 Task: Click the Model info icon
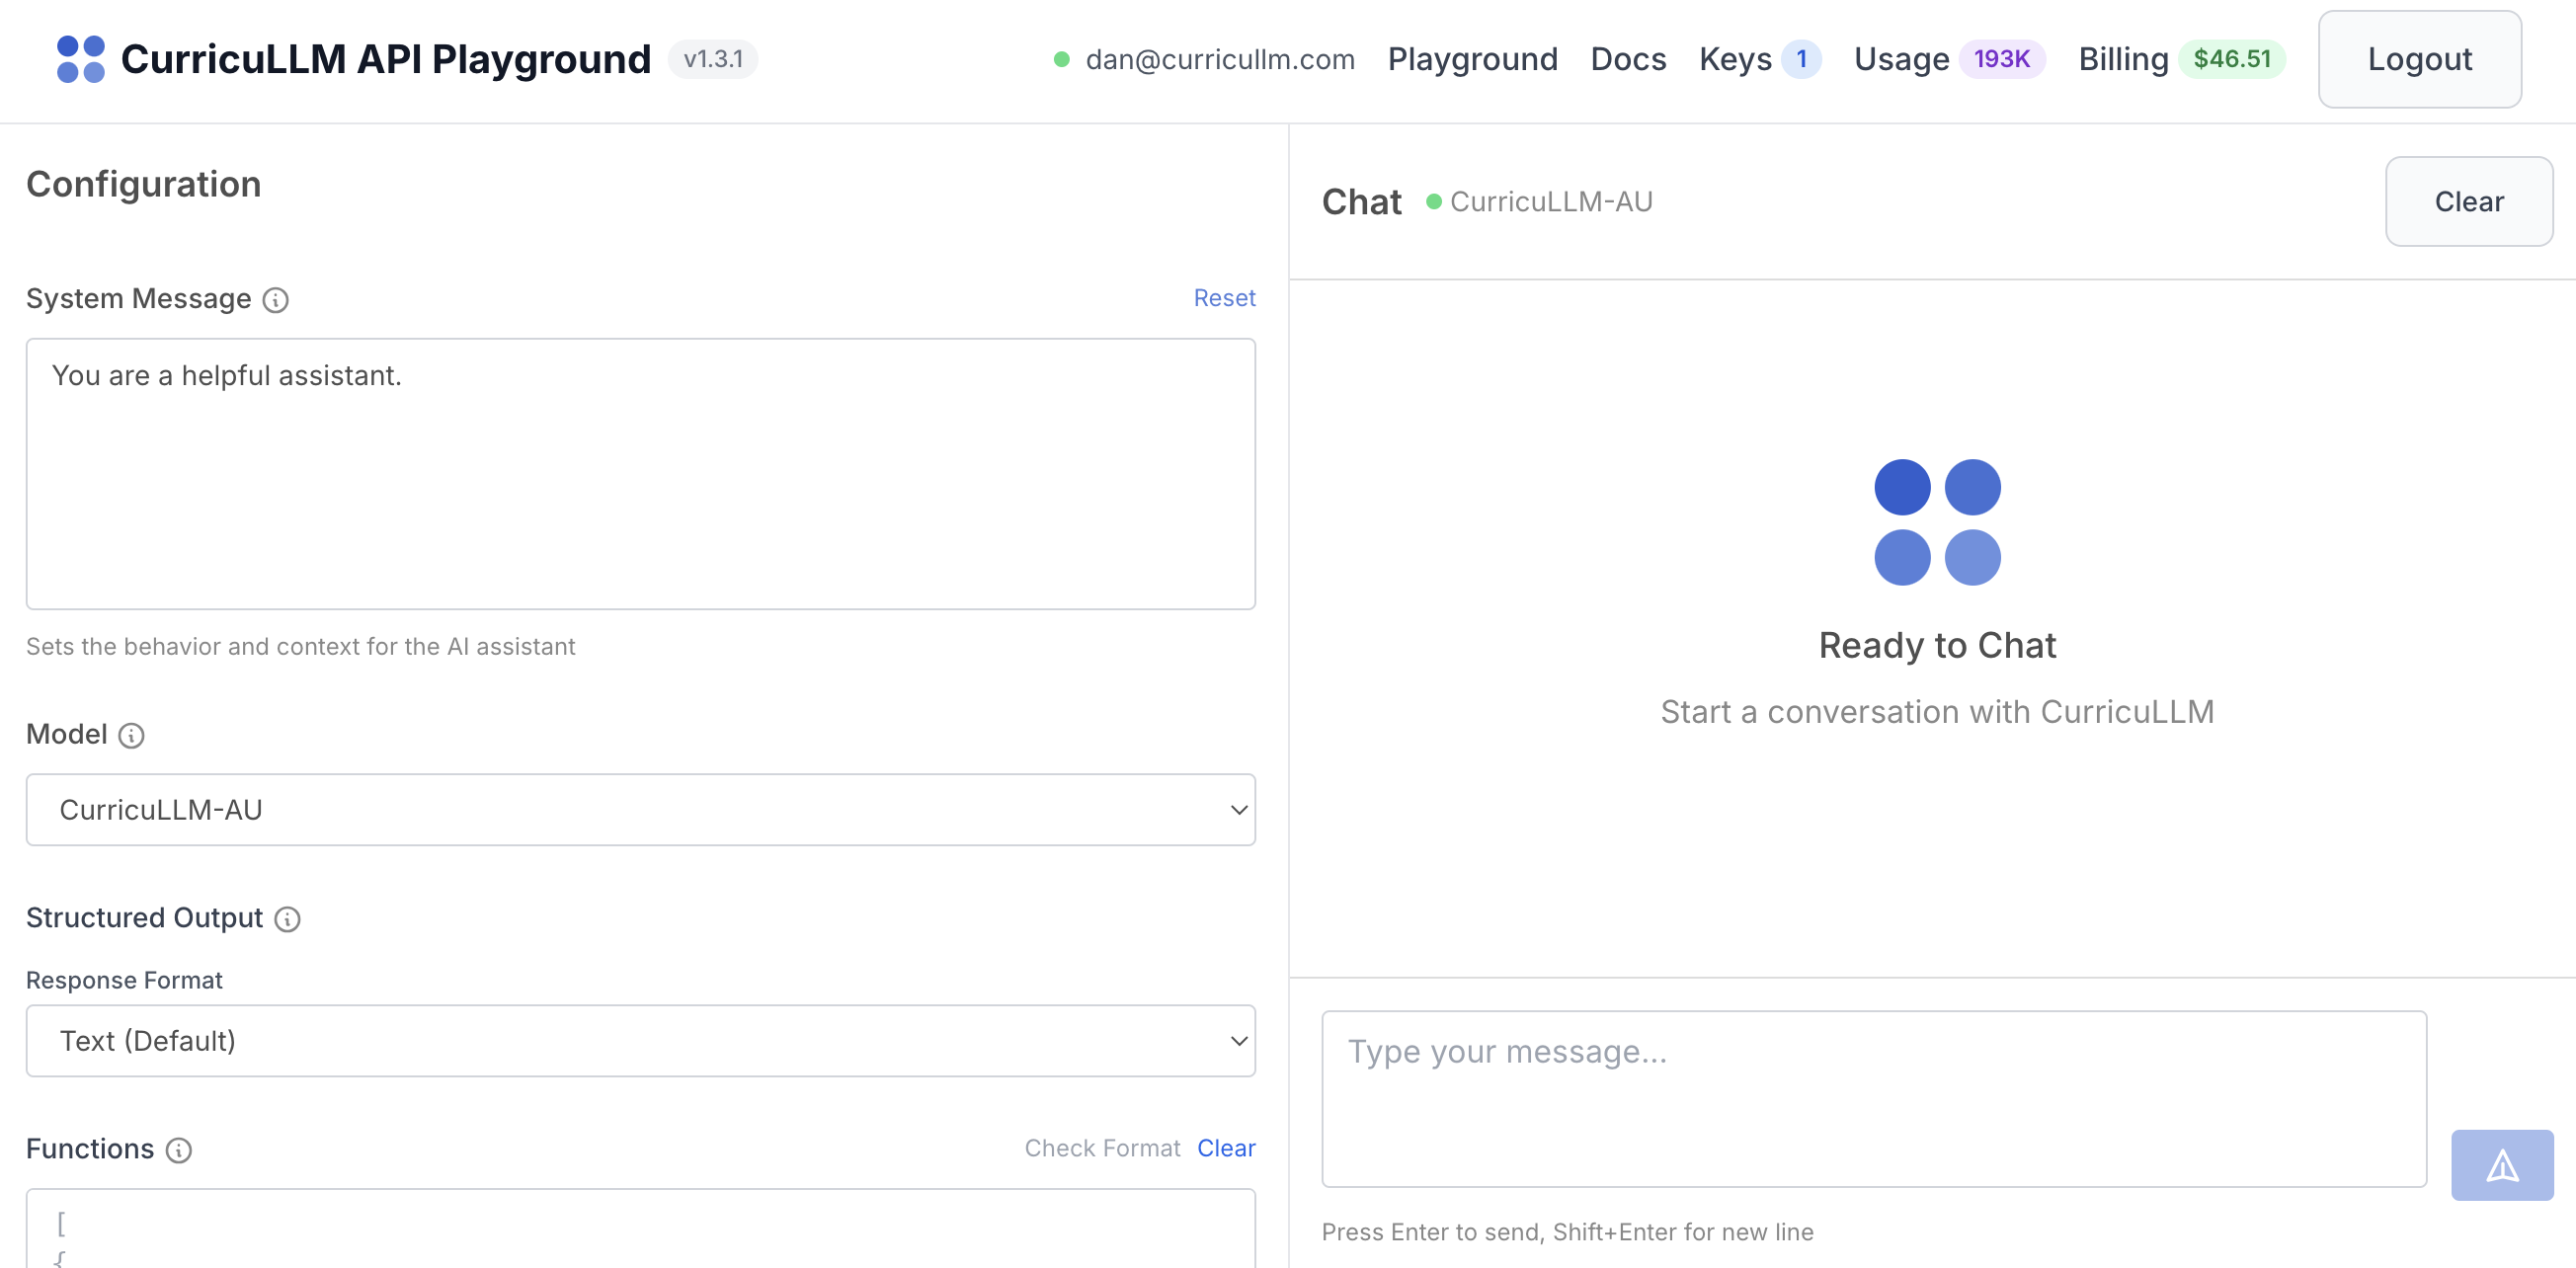click(130, 736)
